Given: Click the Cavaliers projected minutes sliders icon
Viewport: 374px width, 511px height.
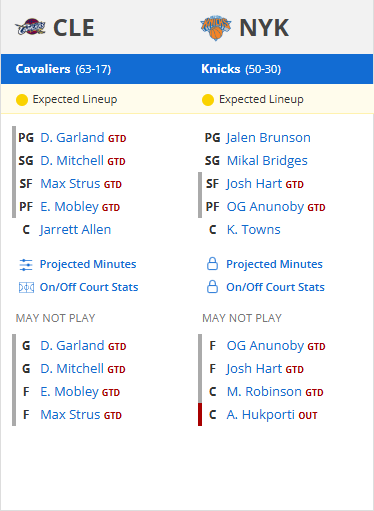Looking at the screenshot, I should pos(26,265).
